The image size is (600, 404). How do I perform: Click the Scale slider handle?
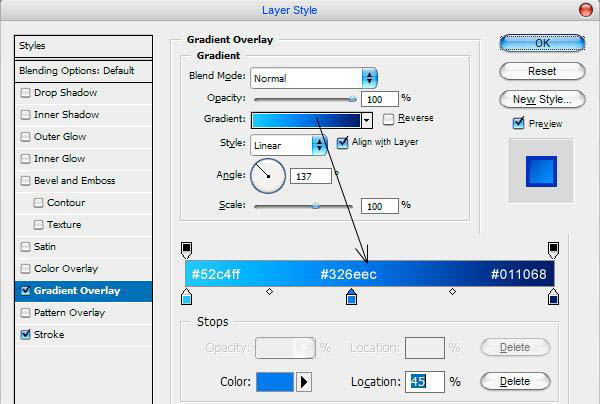pyautogui.click(x=315, y=206)
